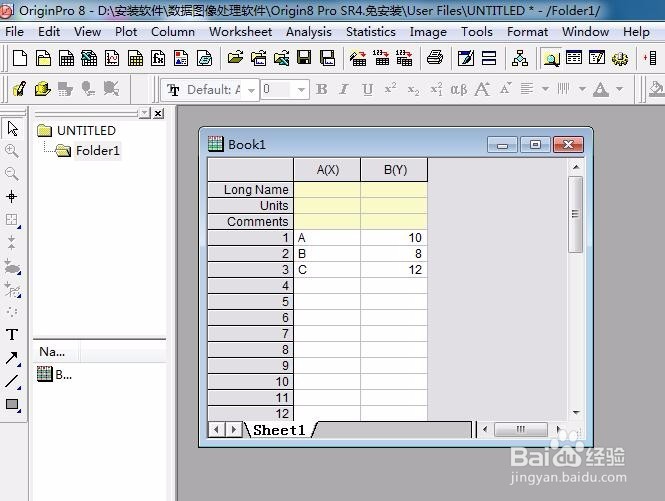Create a new notes window
The image size is (665, 501).
pyautogui.click(x=204, y=58)
